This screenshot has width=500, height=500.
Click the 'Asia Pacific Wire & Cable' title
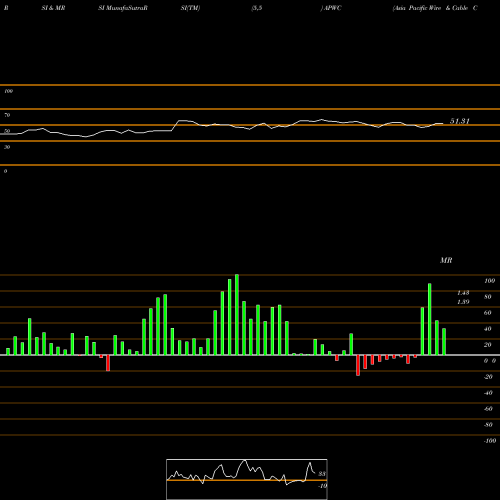click(x=430, y=8)
